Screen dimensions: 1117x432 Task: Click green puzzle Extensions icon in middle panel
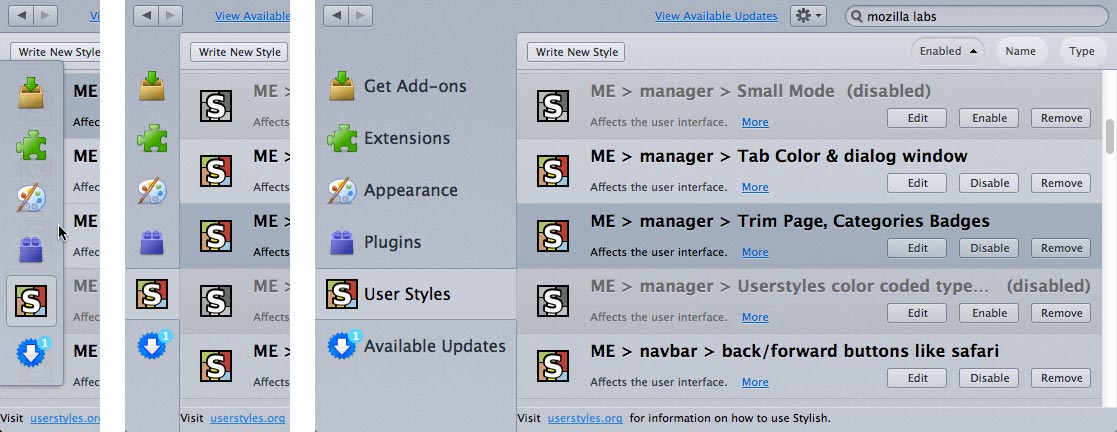tap(152, 138)
